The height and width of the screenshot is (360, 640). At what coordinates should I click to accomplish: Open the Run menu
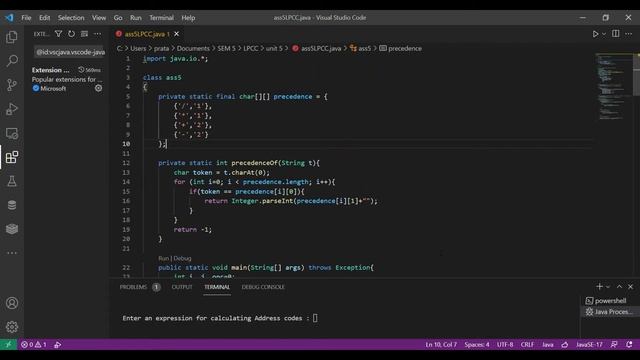[x=136, y=18]
